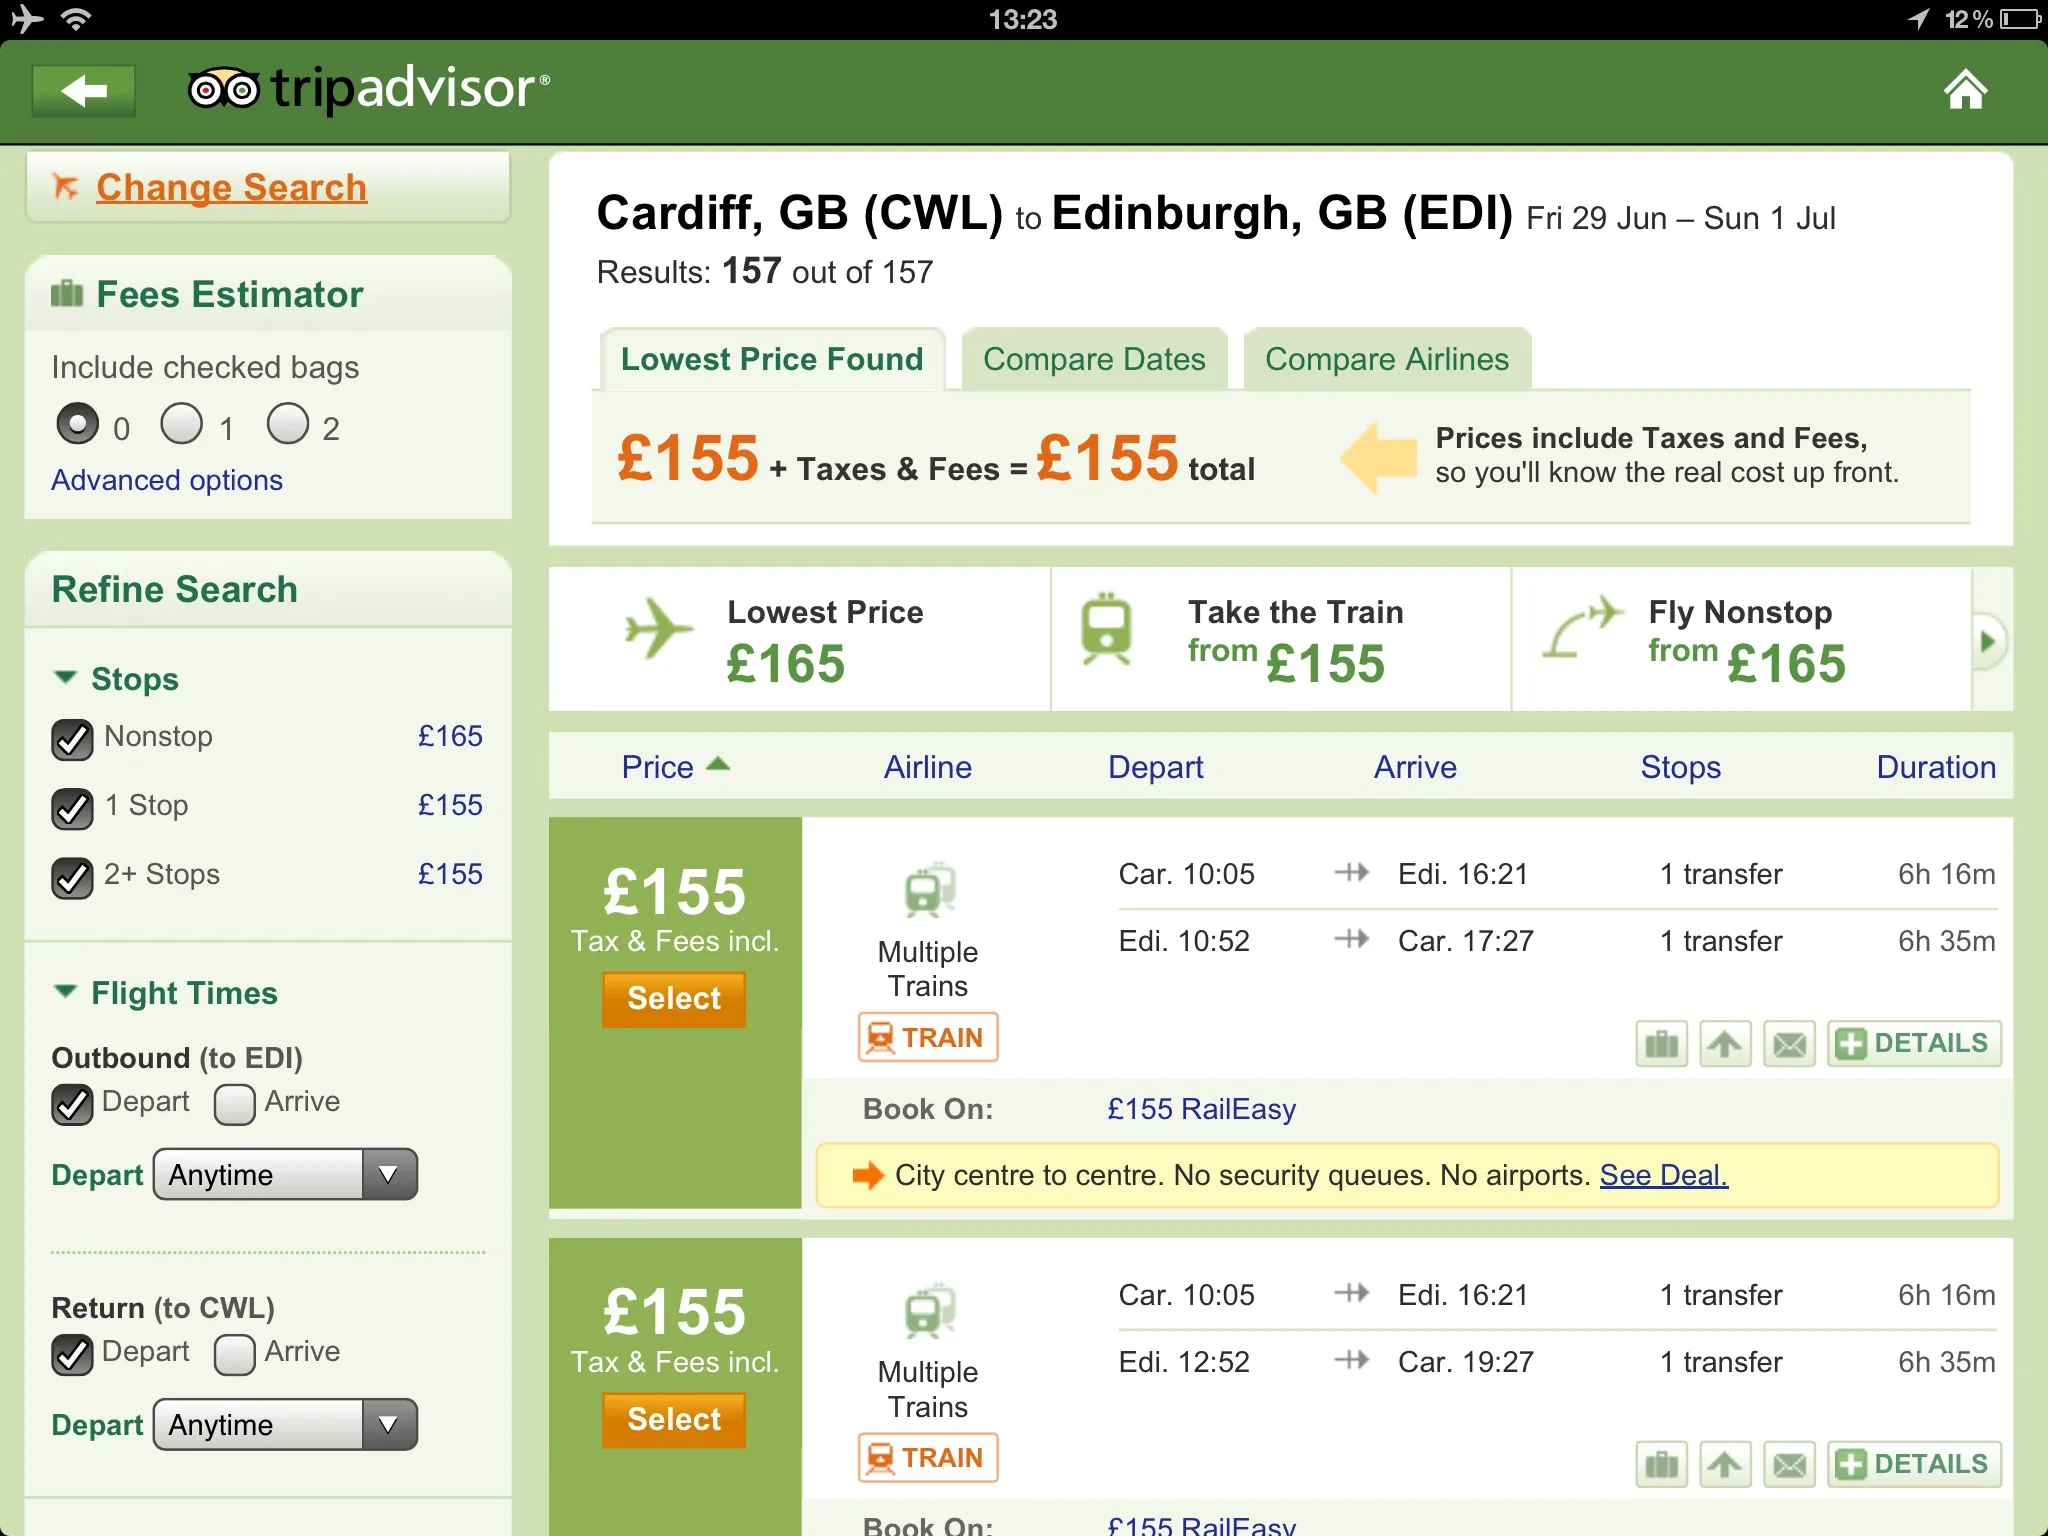Select 1 checked bag radio button
The width and height of the screenshot is (2048, 1536).
(x=182, y=424)
